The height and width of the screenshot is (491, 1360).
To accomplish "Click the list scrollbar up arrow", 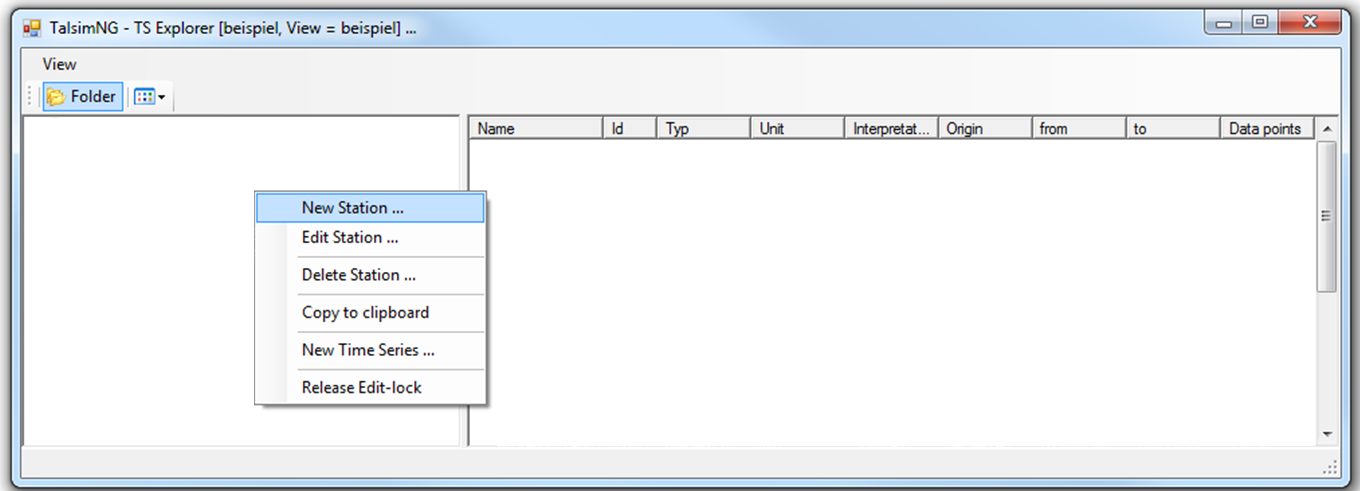I will click(1327, 129).
